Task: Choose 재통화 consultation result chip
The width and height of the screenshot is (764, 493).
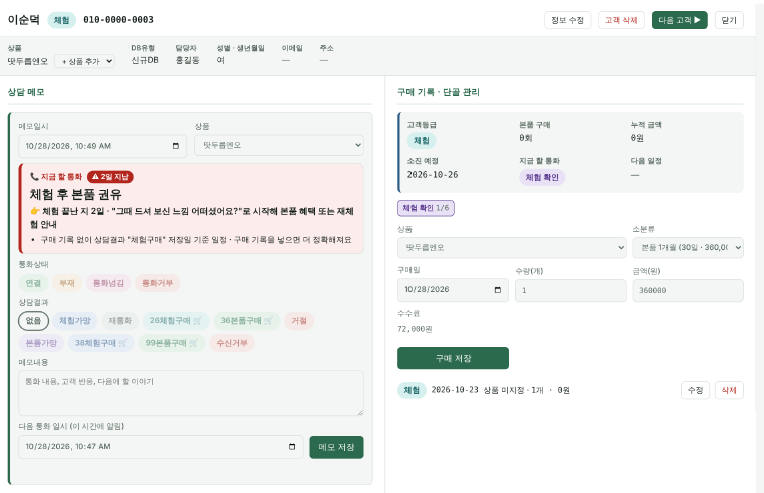Action: coord(120,321)
